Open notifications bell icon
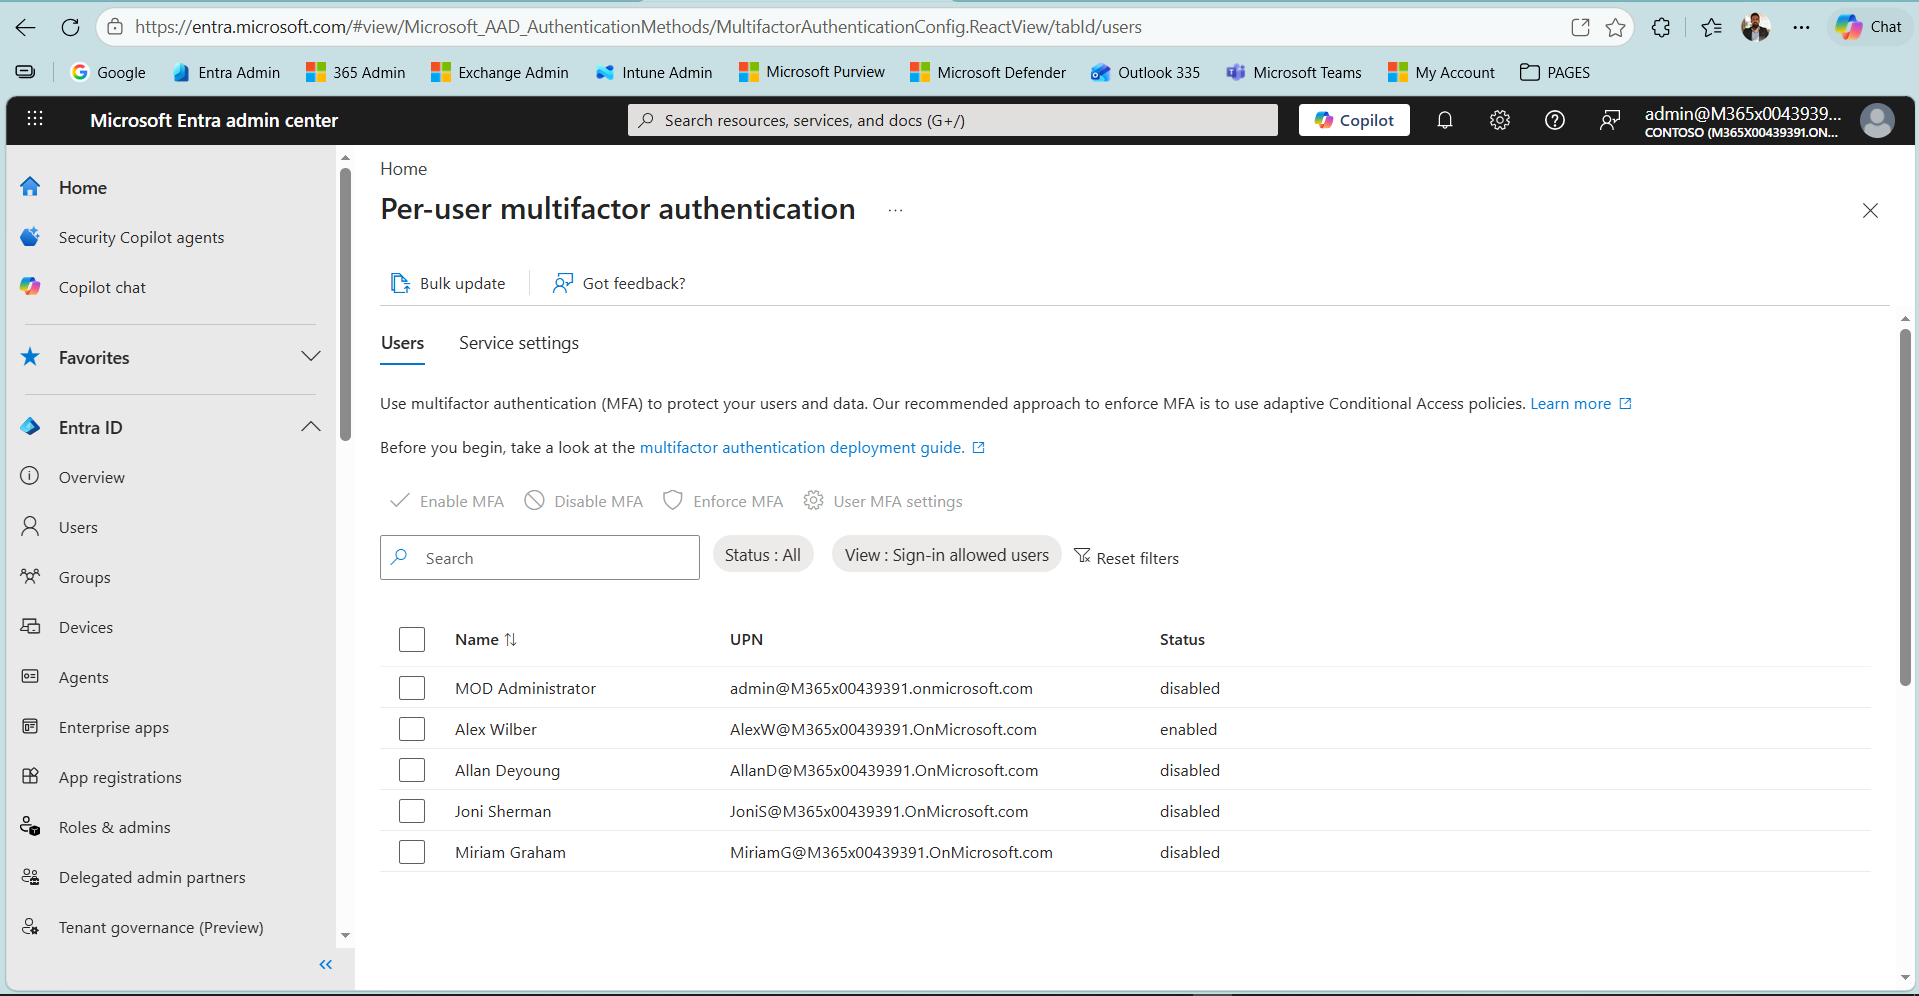The height and width of the screenshot is (996, 1919). coord(1445,120)
